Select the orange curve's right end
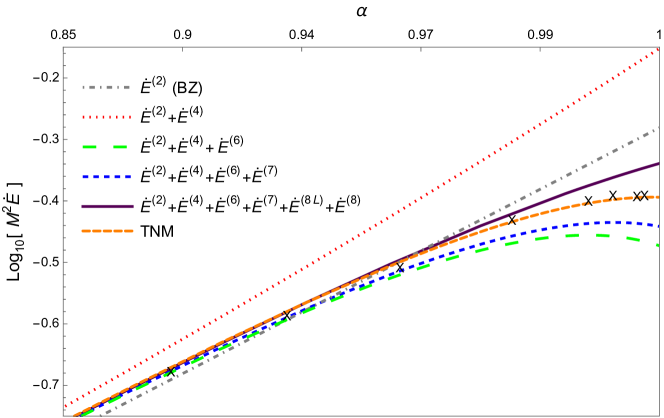The width and height of the screenshot is (664, 418). click(x=657, y=197)
